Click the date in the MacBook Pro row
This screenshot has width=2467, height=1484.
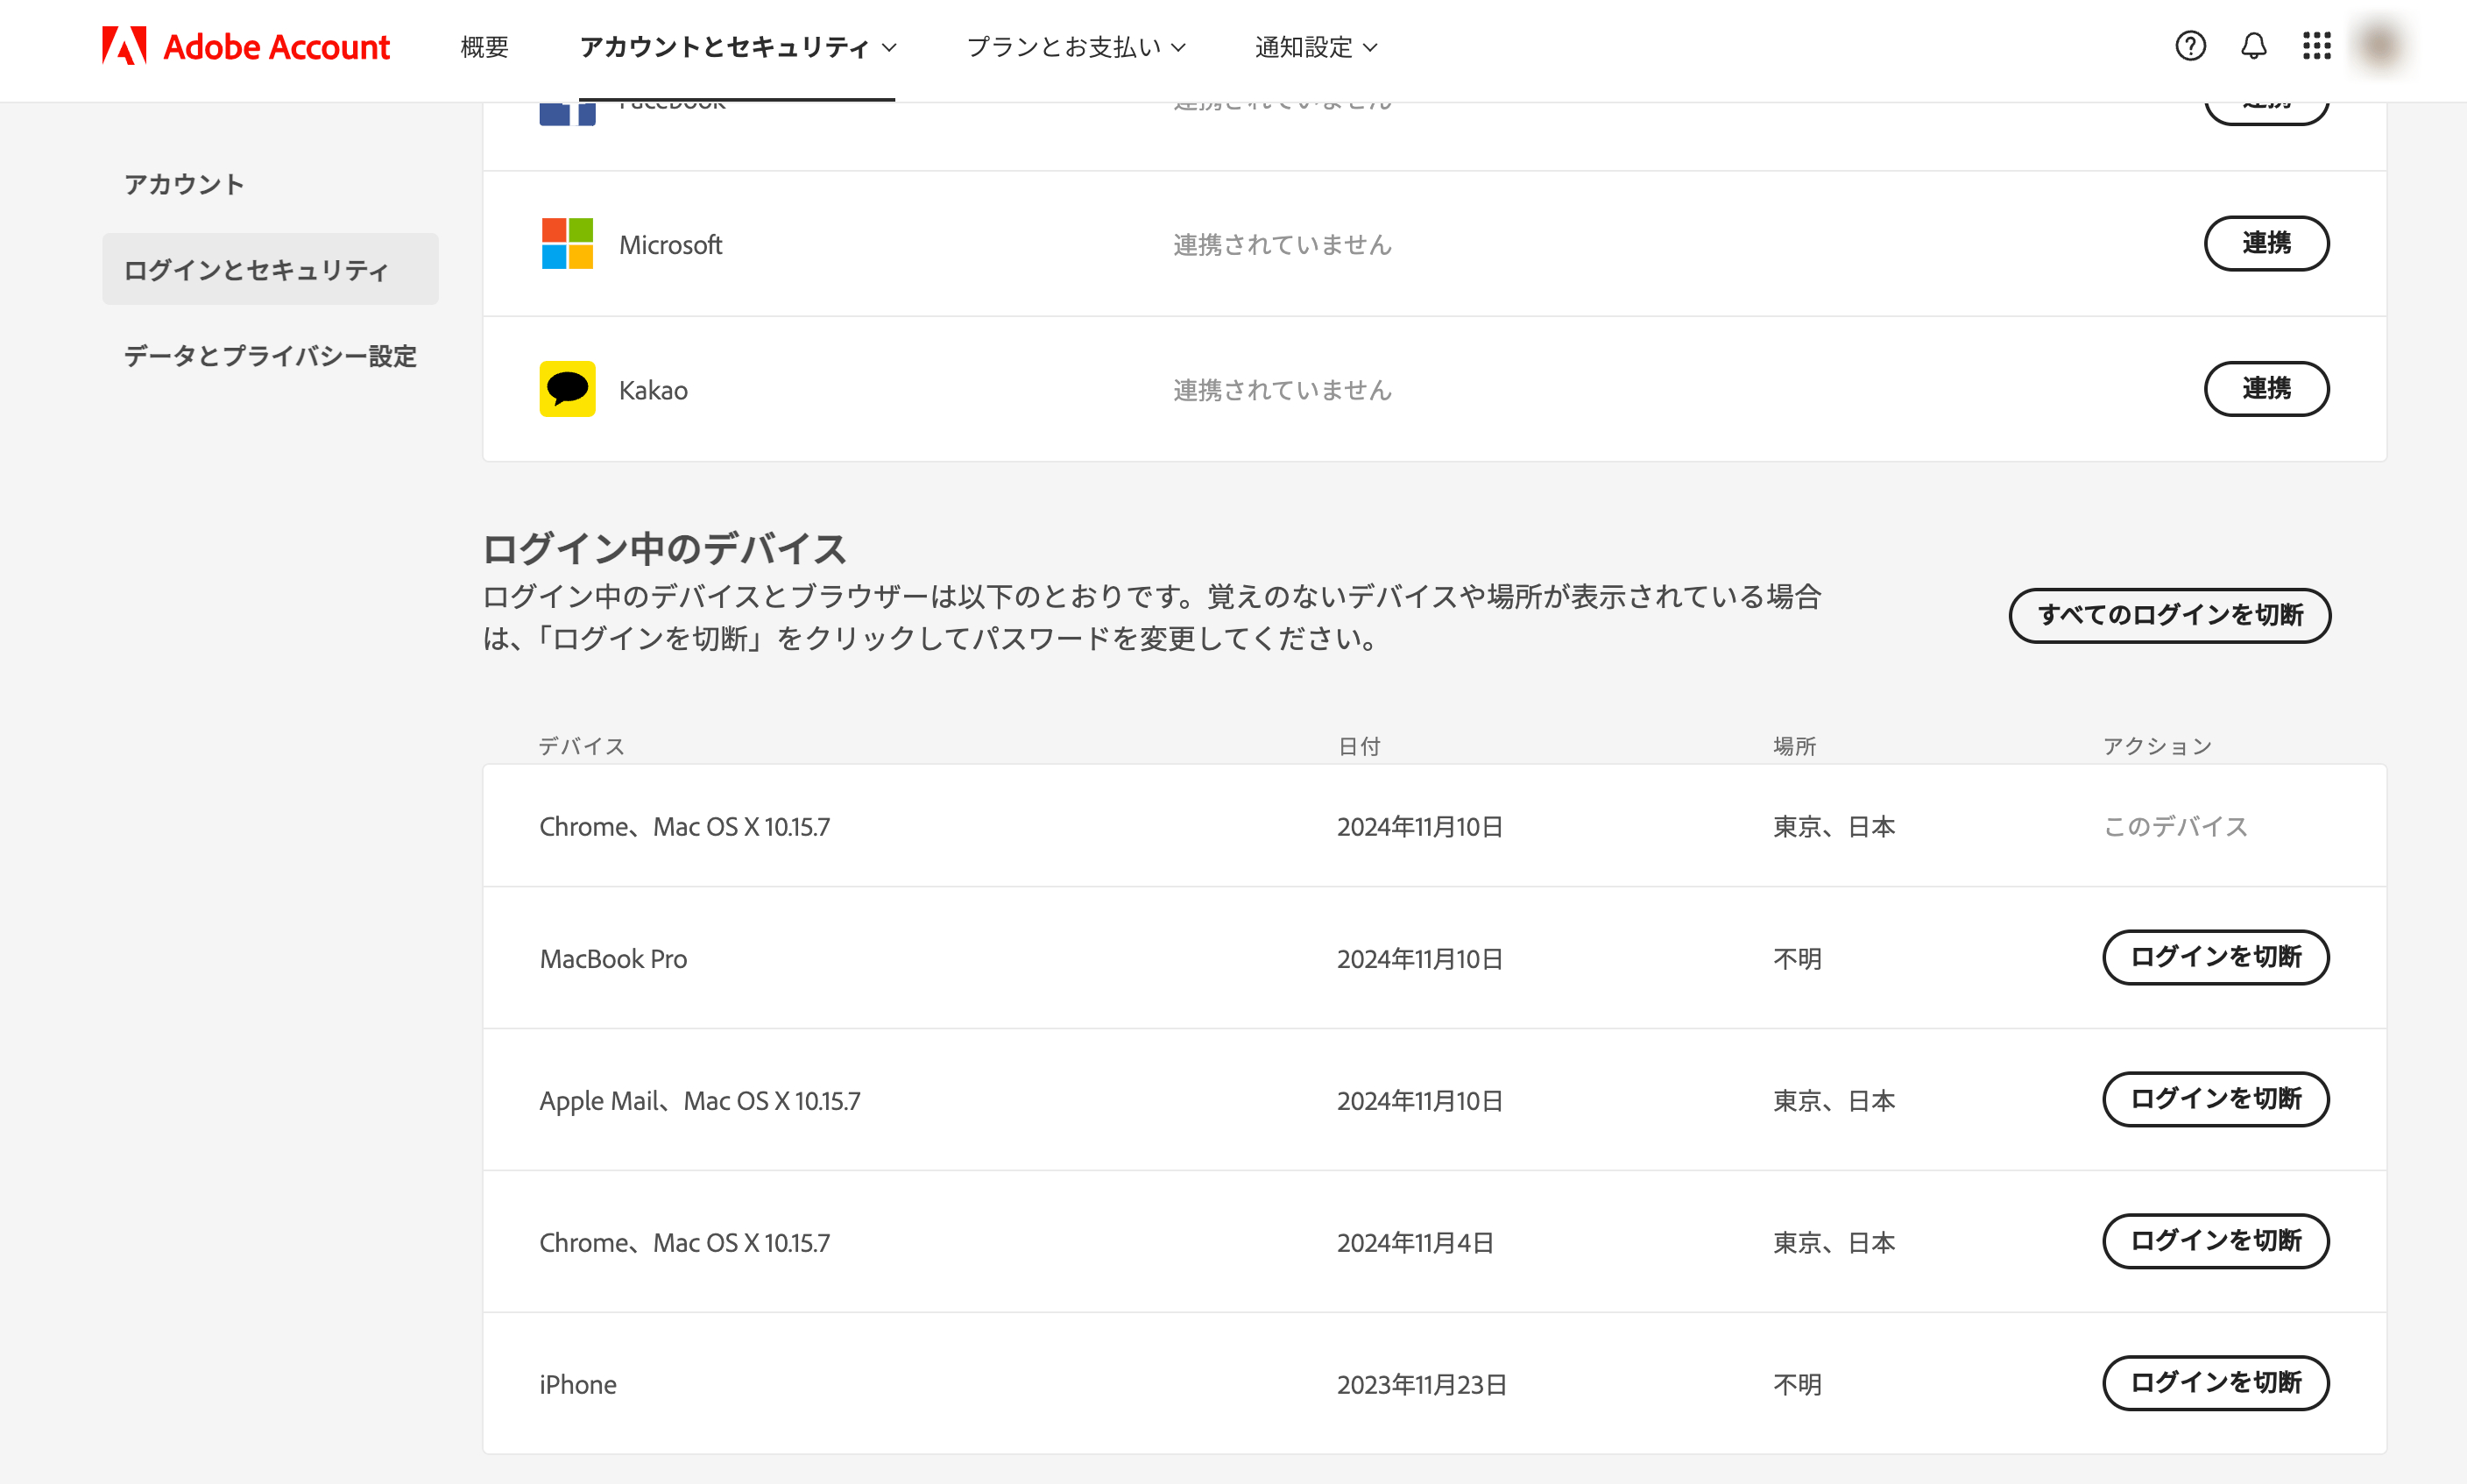click(x=1420, y=959)
